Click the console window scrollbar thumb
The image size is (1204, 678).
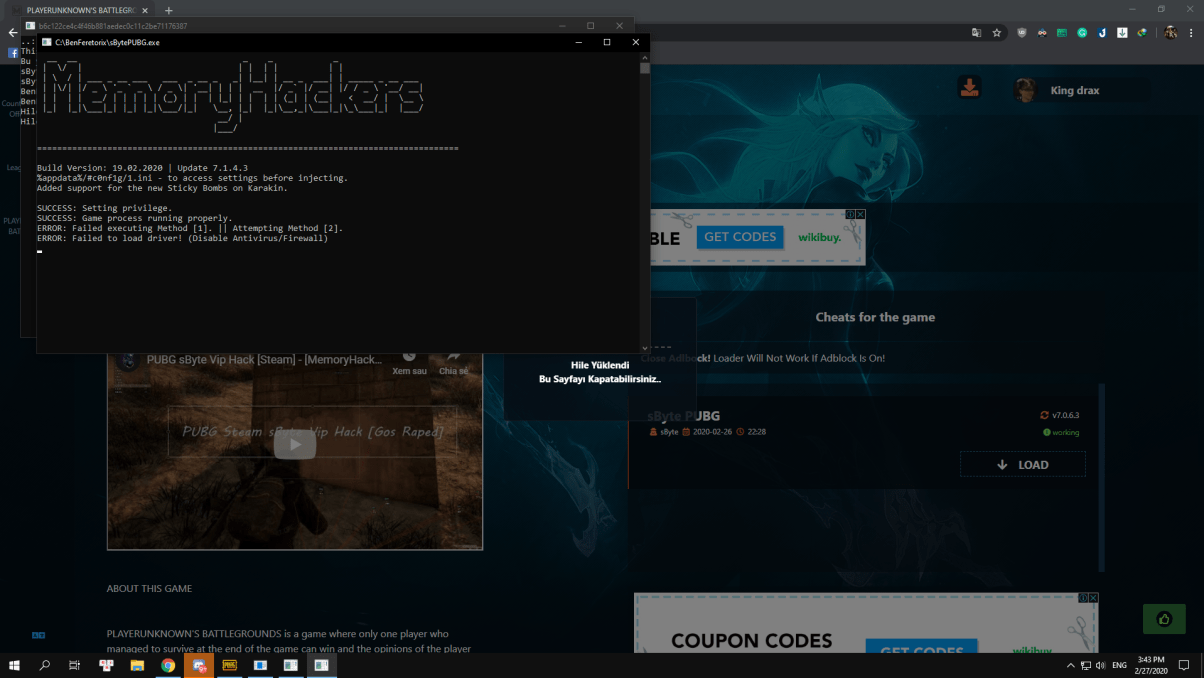(645, 69)
